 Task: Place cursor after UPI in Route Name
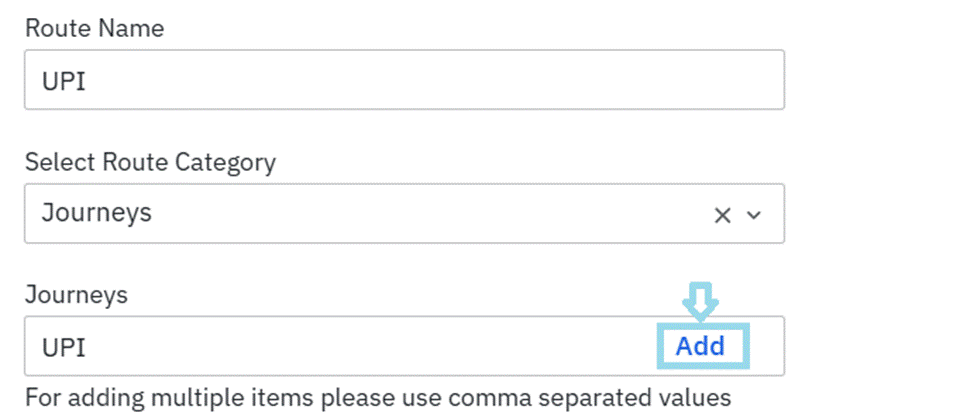point(88,81)
